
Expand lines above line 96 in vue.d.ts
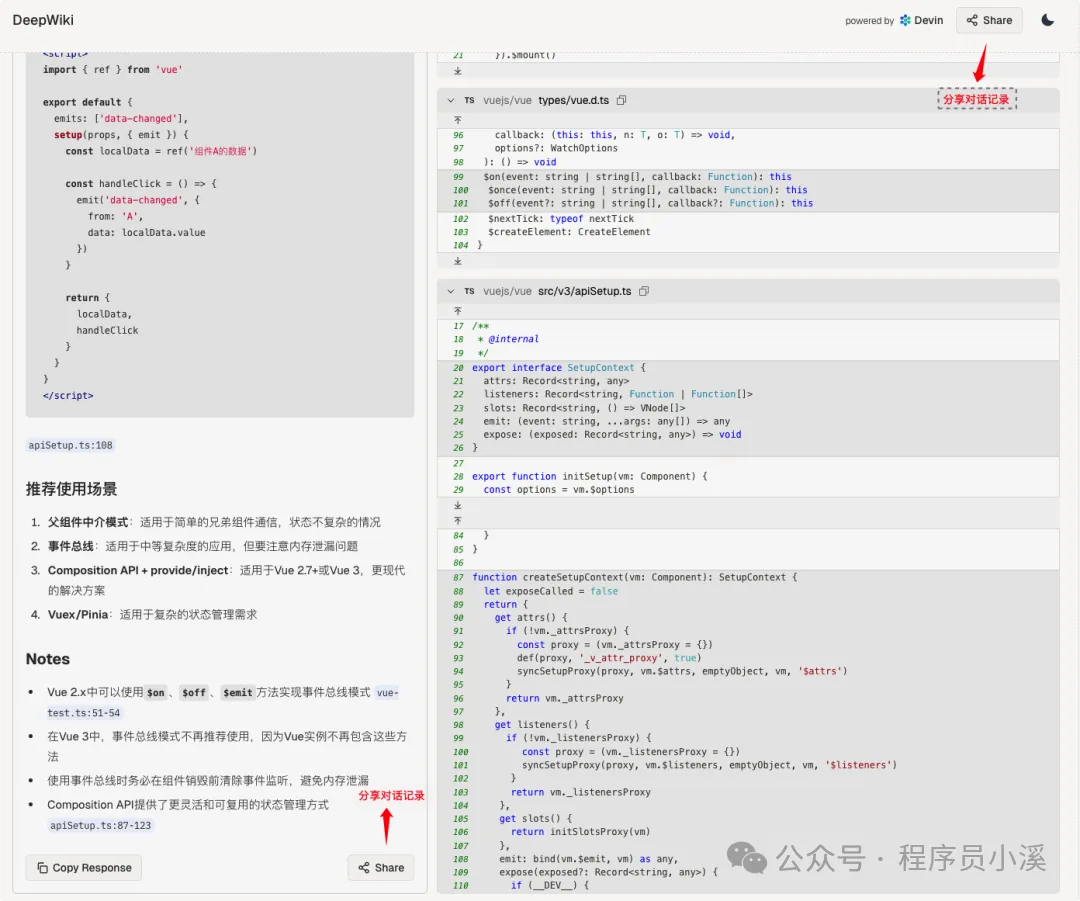coord(457,120)
